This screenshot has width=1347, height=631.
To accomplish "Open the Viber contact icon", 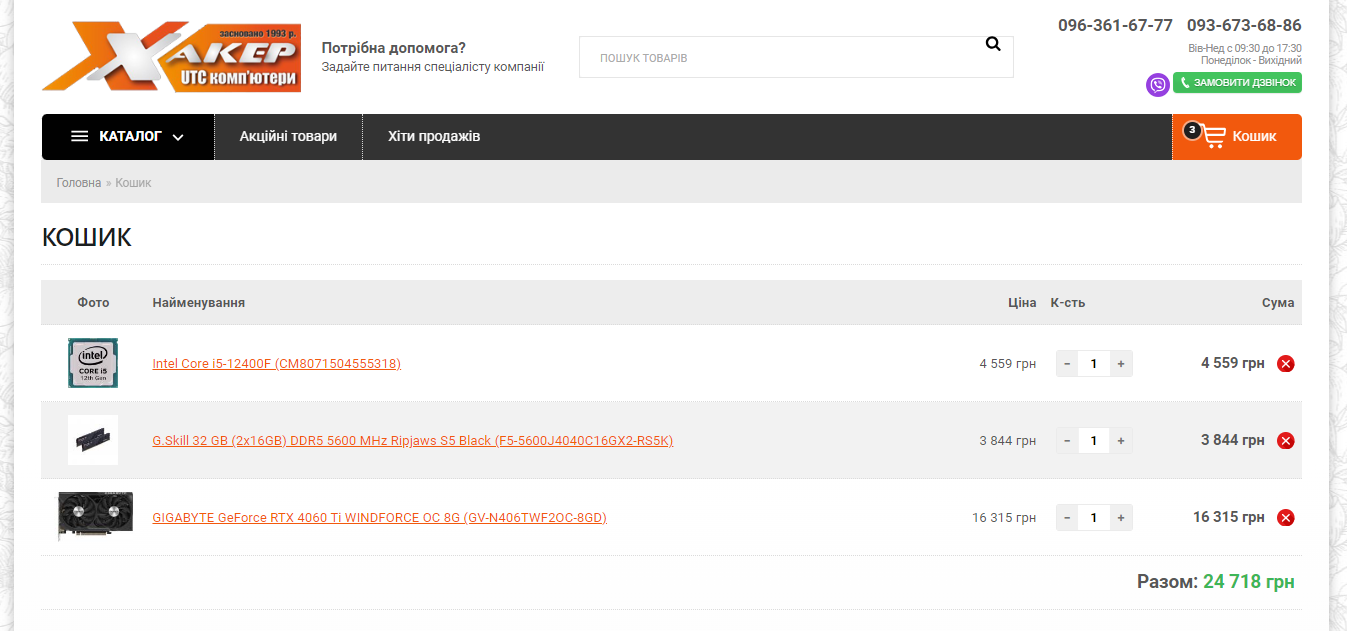I will tap(1158, 85).
